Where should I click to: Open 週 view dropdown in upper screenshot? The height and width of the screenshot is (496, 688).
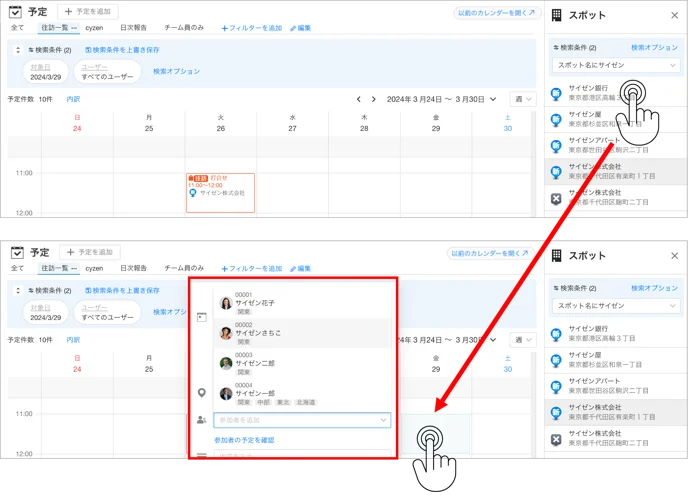pyautogui.click(x=523, y=99)
